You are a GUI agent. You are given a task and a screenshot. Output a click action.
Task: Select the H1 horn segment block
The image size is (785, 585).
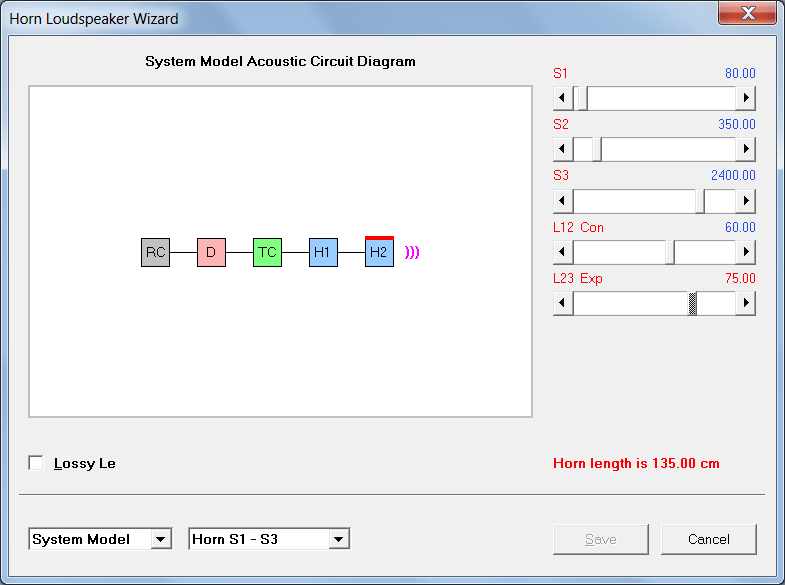[x=323, y=252]
